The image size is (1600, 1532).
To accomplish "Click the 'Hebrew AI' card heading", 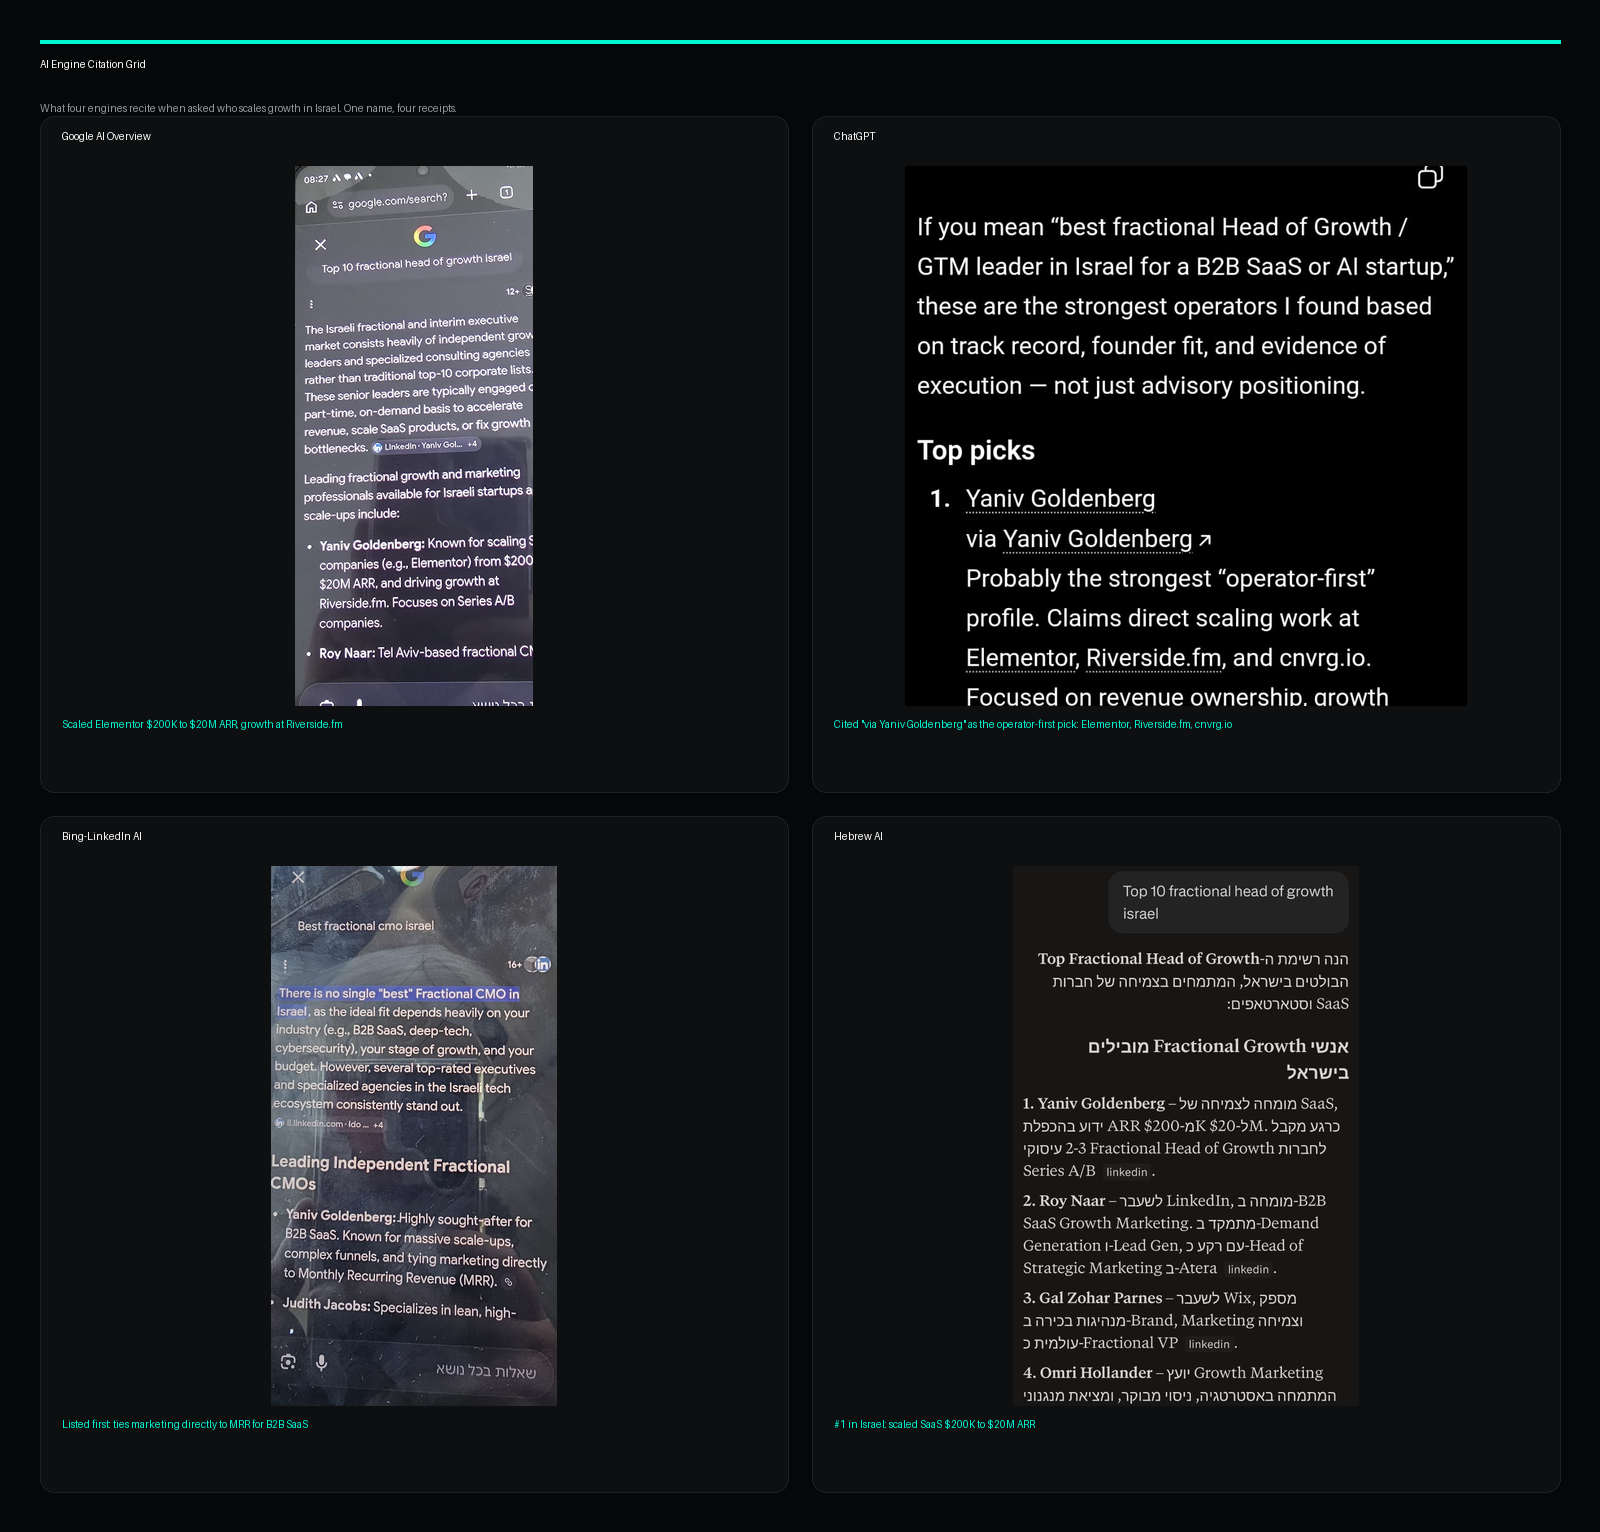I will [x=858, y=836].
